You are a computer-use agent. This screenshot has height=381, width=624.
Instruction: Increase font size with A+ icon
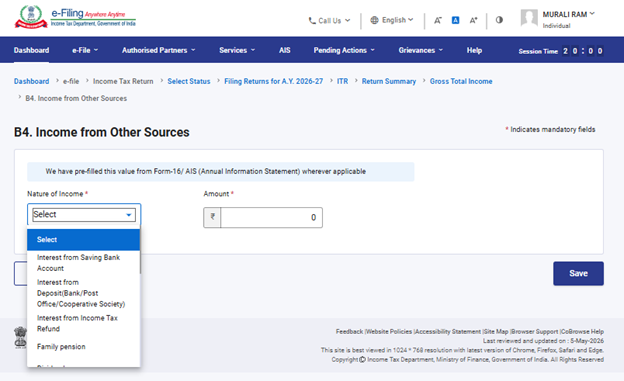point(473,20)
